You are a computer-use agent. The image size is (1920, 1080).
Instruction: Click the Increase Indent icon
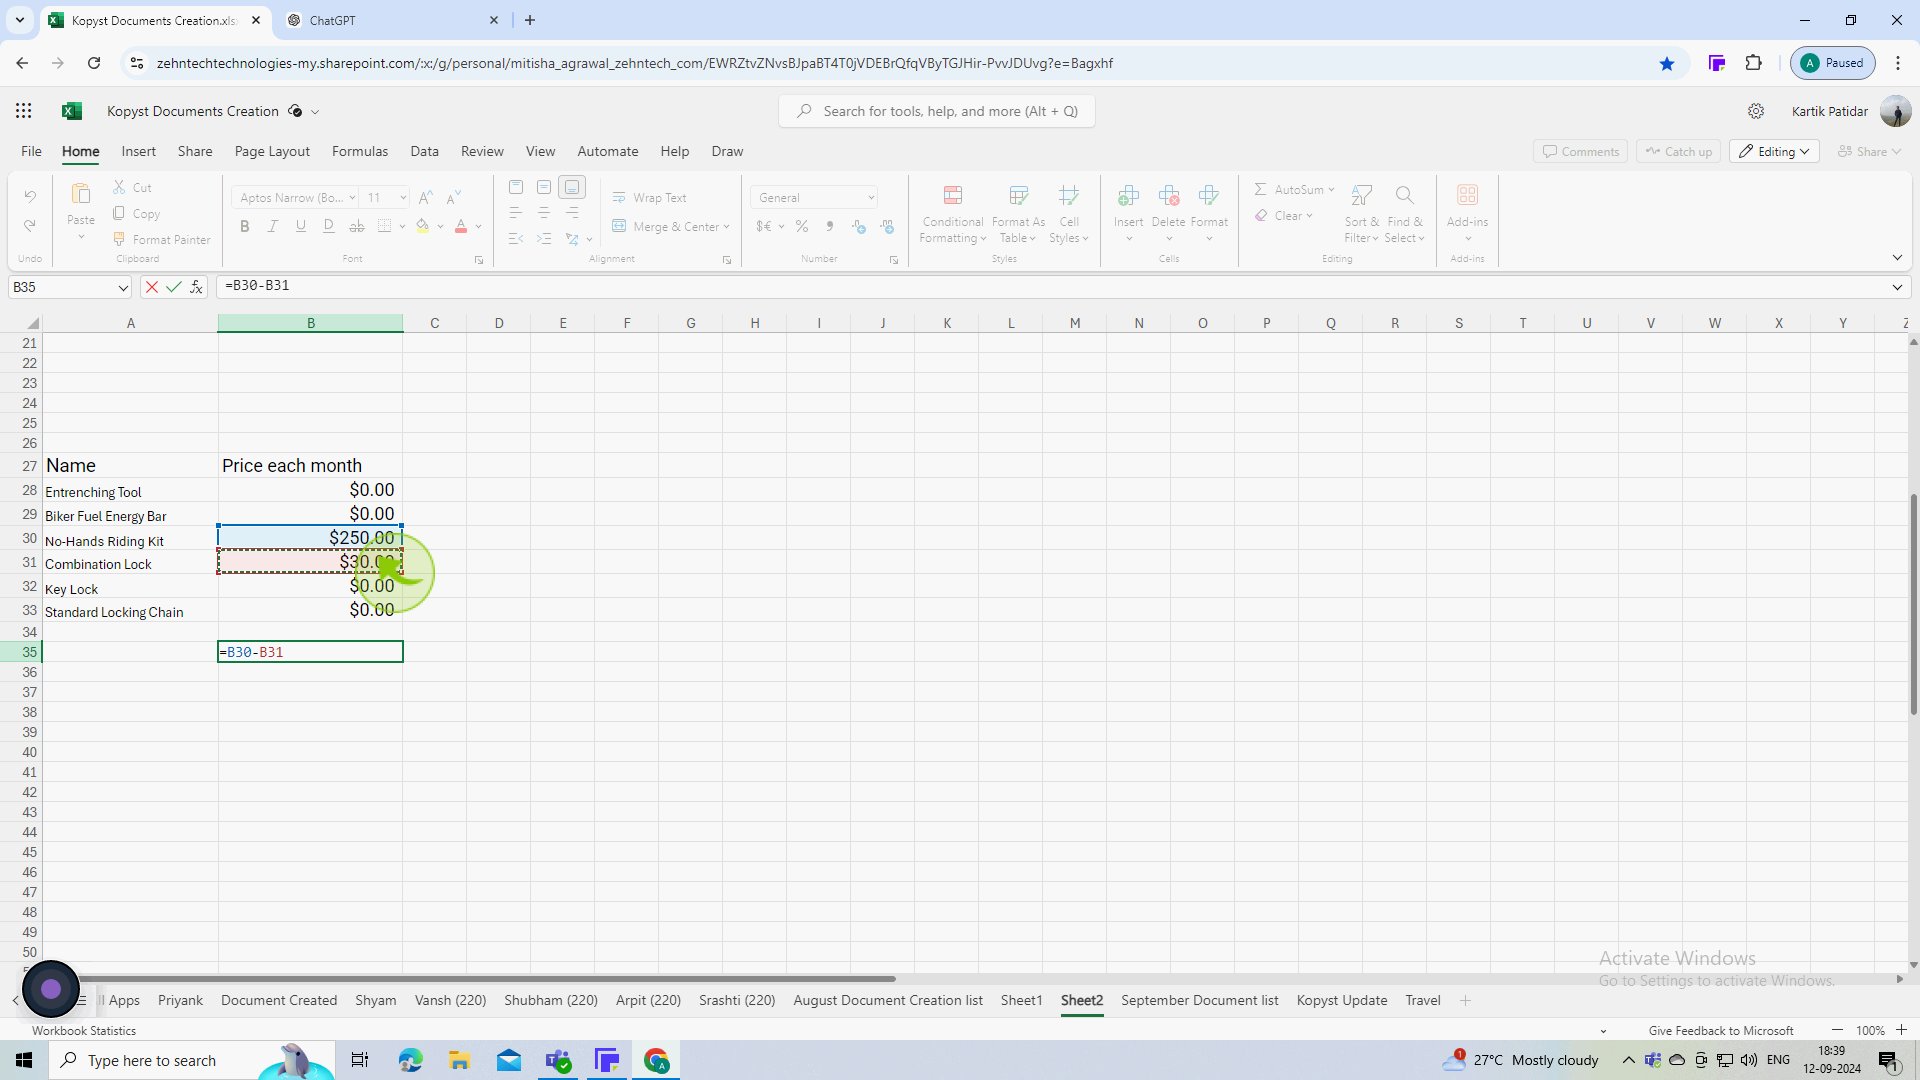point(544,239)
